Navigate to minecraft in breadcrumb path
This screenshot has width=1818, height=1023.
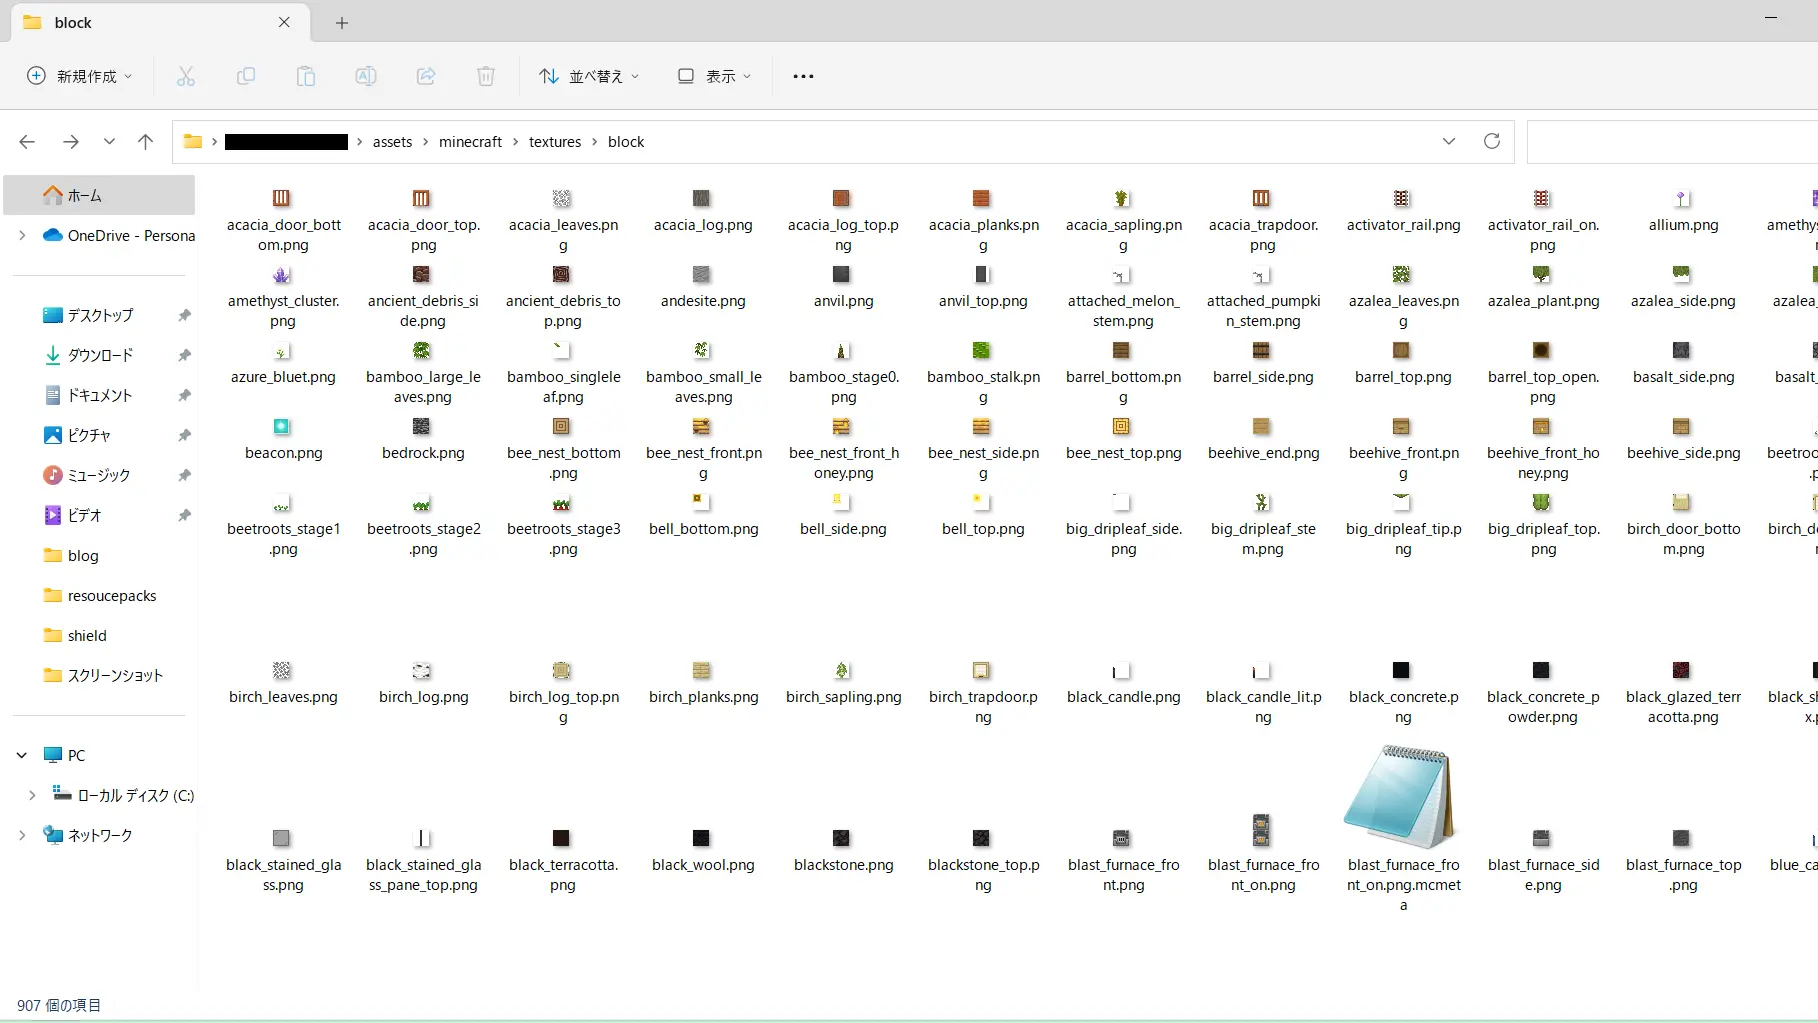pos(470,142)
